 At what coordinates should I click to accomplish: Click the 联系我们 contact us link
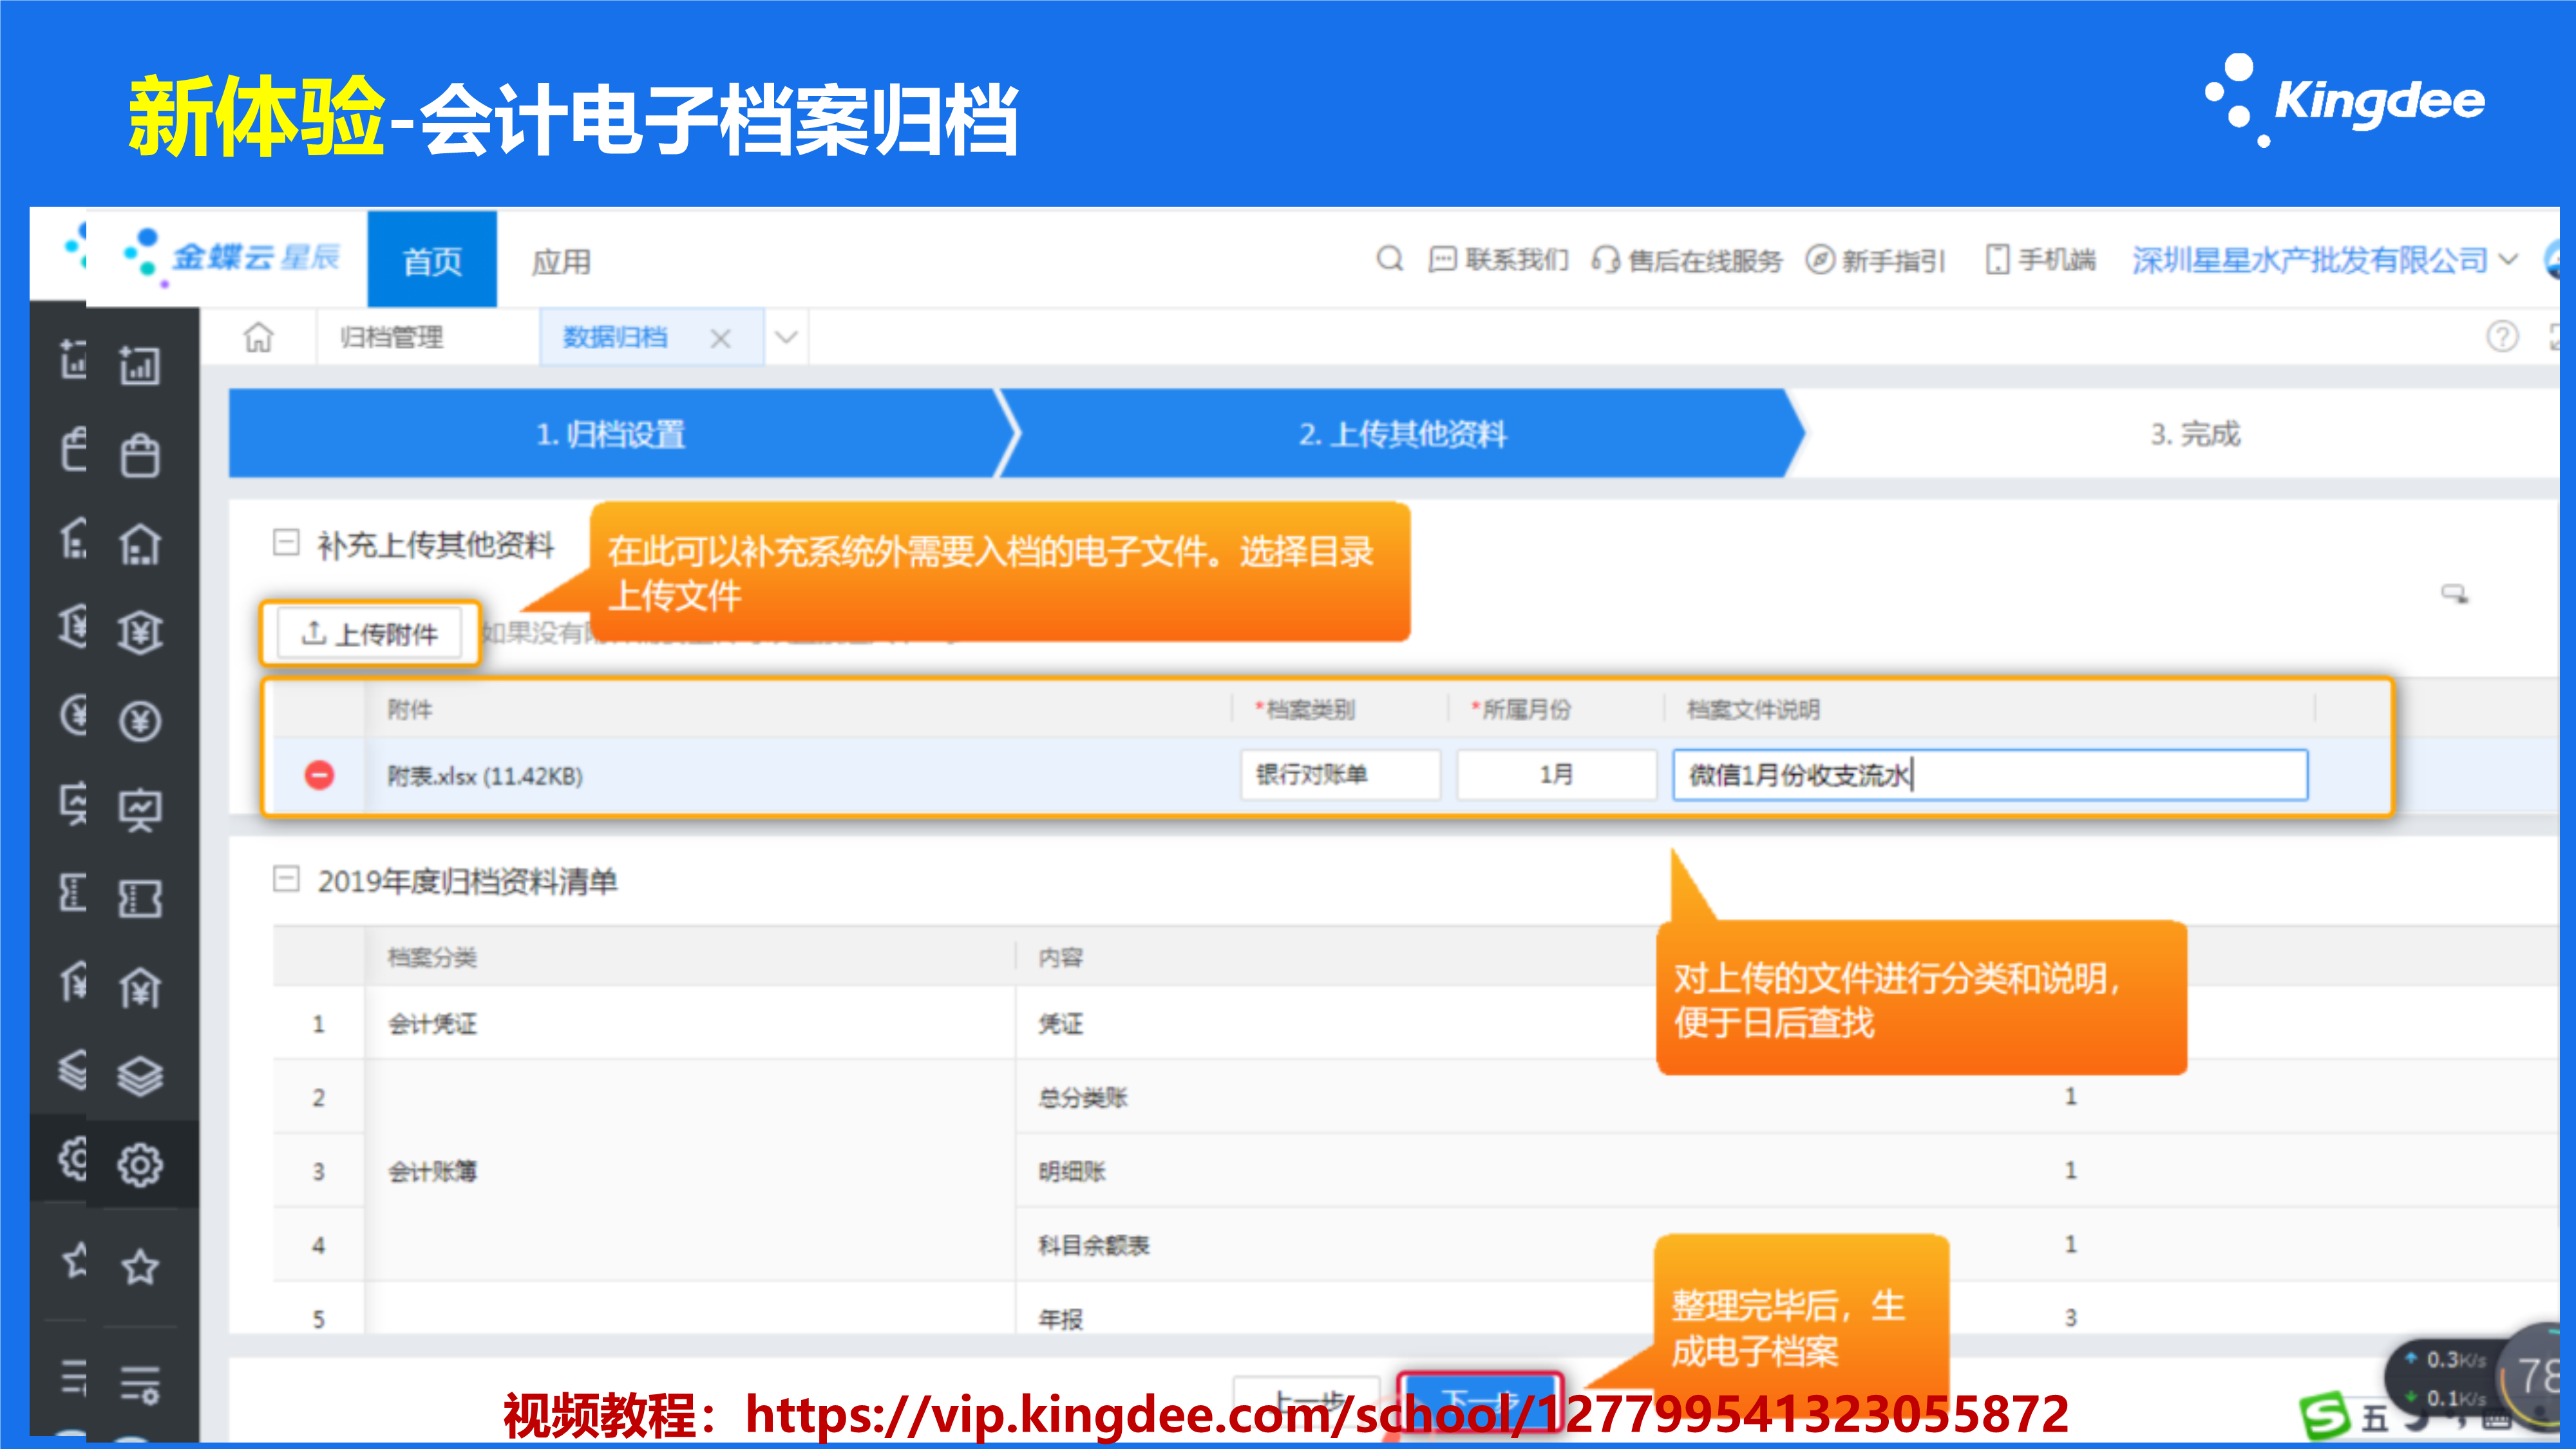(1498, 260)
